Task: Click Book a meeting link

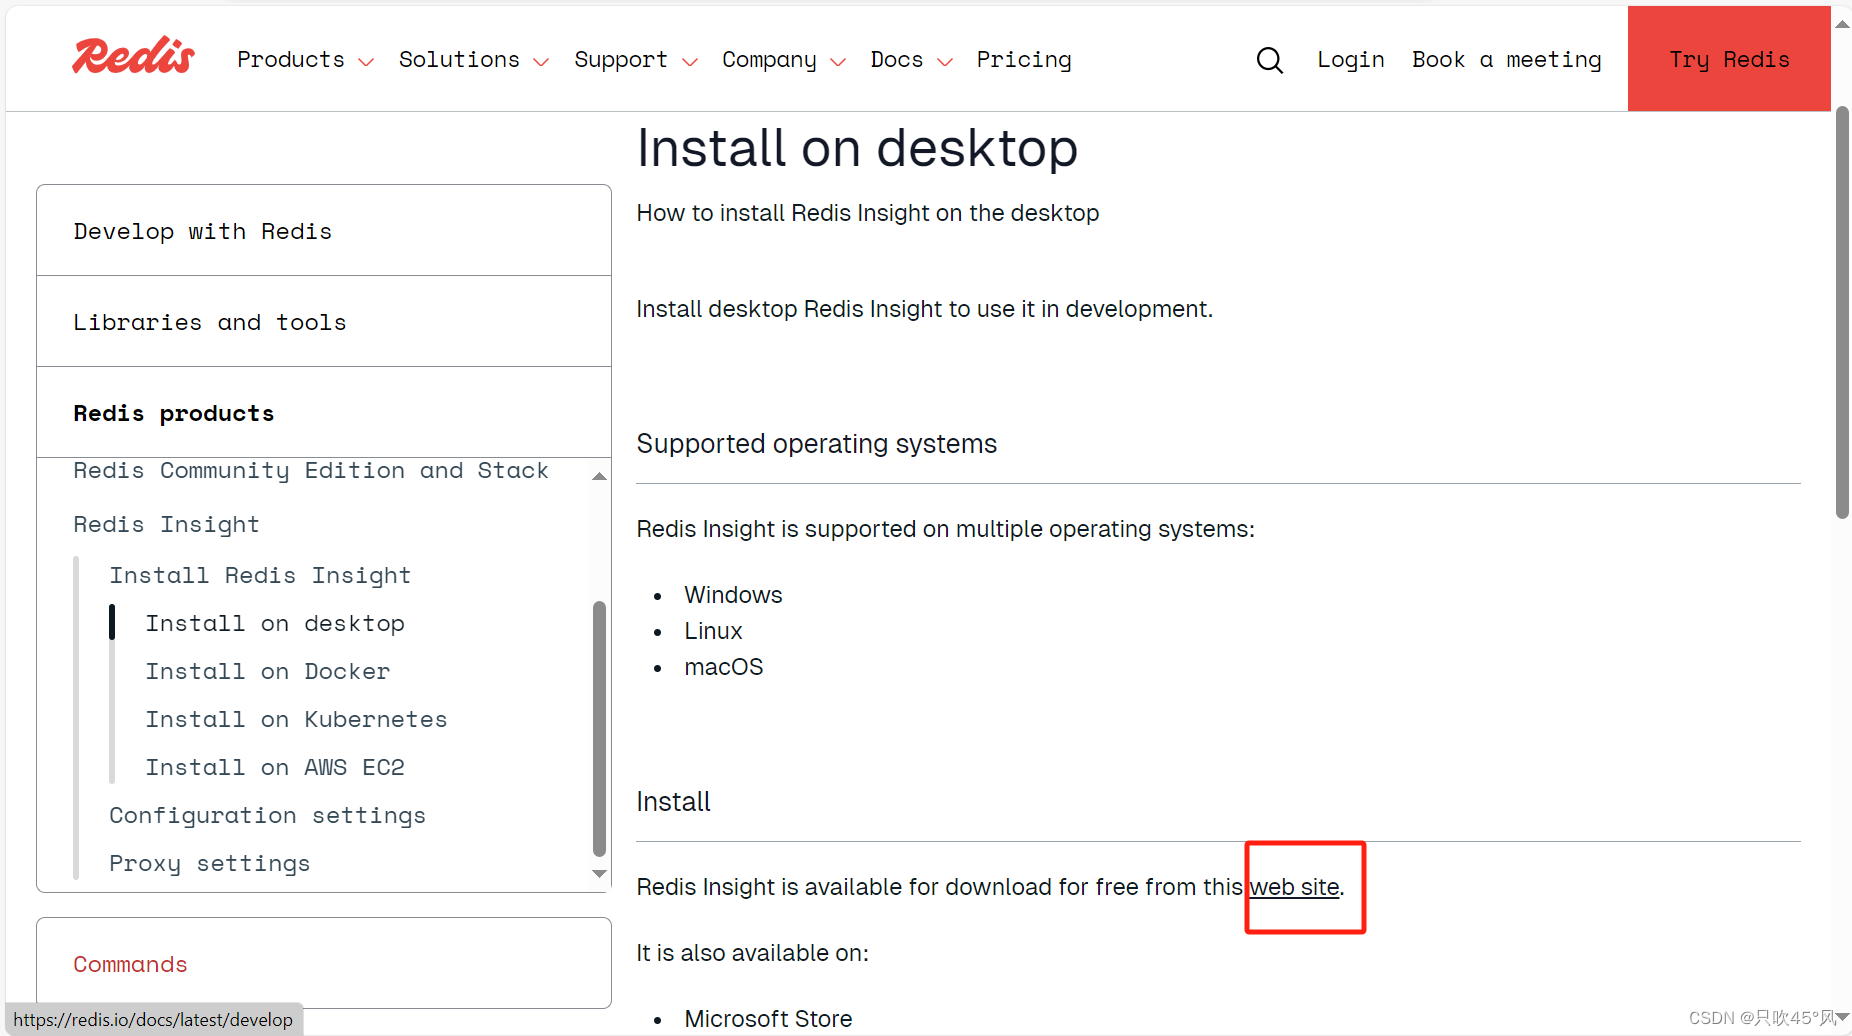Action: click(x=1507, y=60)
